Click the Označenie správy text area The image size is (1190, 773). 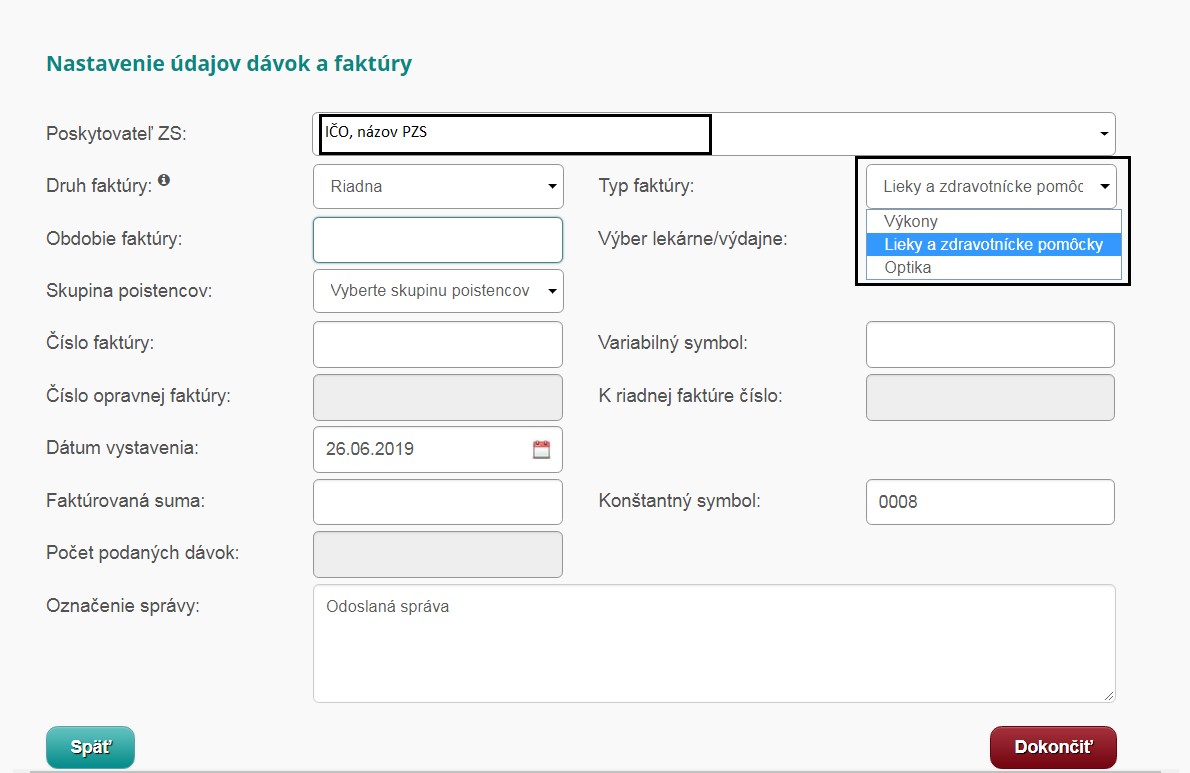coord(714,643)
